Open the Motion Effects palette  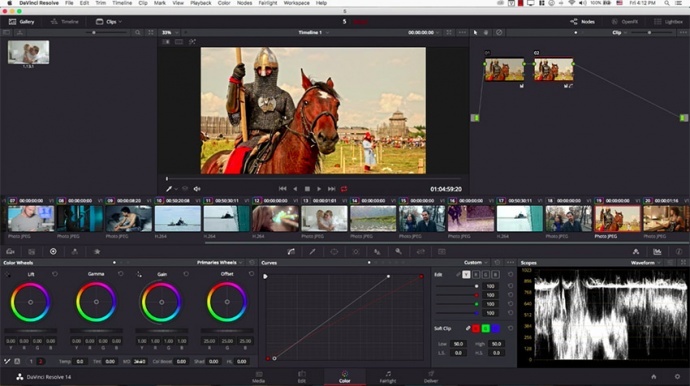(x=97, y=251)
